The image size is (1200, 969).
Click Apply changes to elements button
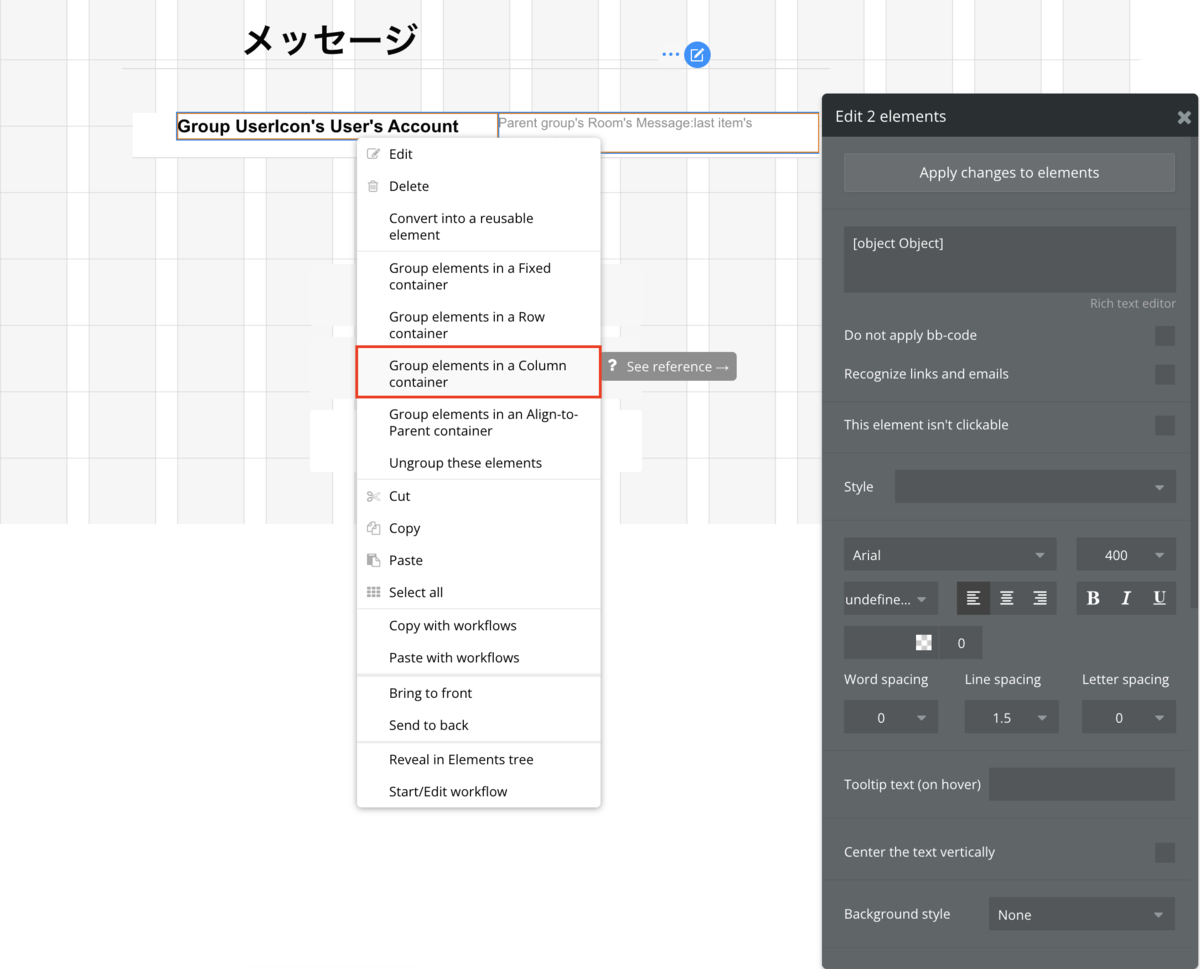coord(1009,172)
